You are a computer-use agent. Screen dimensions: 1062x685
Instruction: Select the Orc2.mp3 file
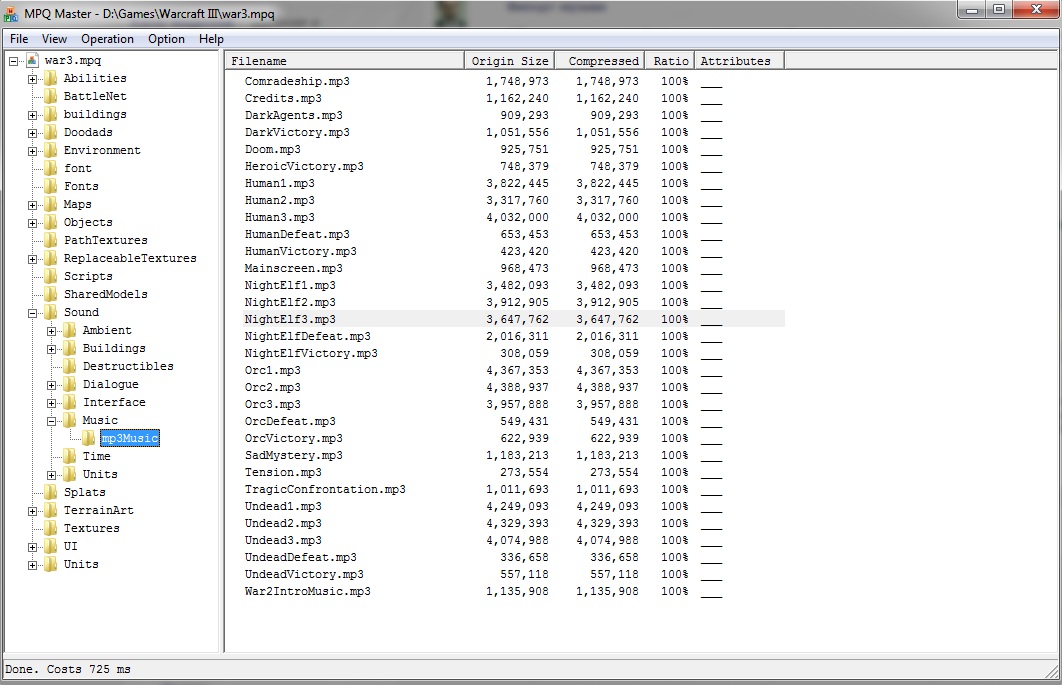point(273,388)
